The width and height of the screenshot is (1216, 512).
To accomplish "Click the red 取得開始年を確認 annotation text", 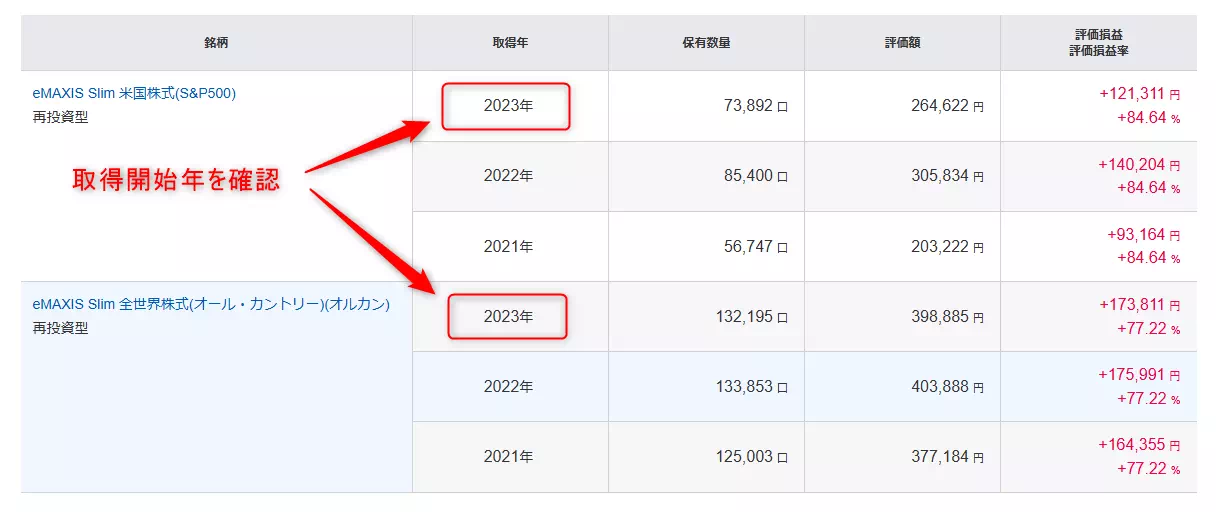I will click(176, 180).
